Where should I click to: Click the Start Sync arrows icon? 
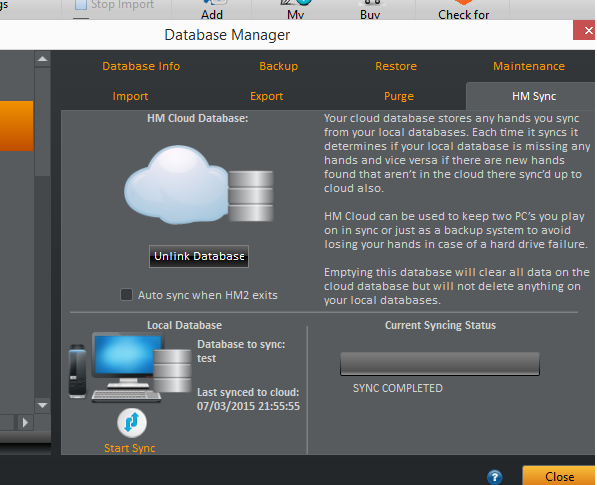[132, 423]
